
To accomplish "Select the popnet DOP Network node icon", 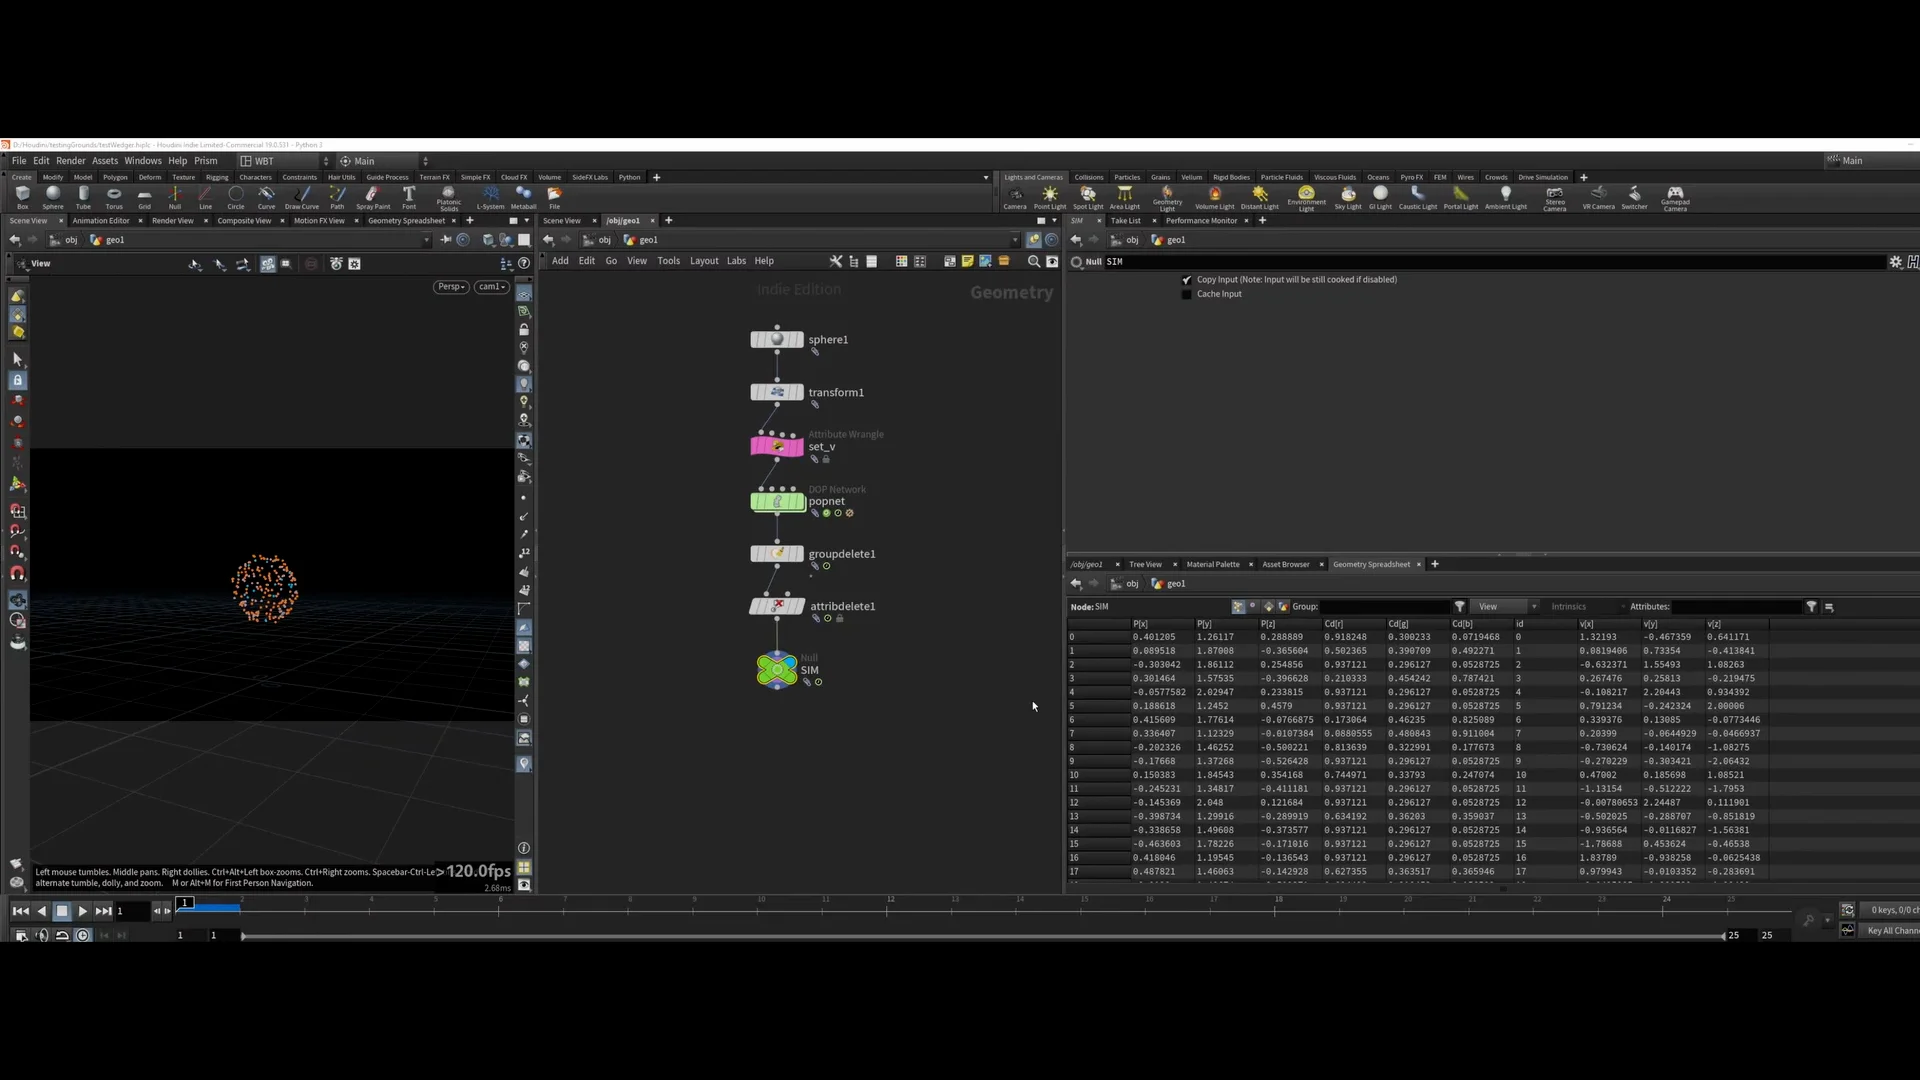I will point(777,501).
